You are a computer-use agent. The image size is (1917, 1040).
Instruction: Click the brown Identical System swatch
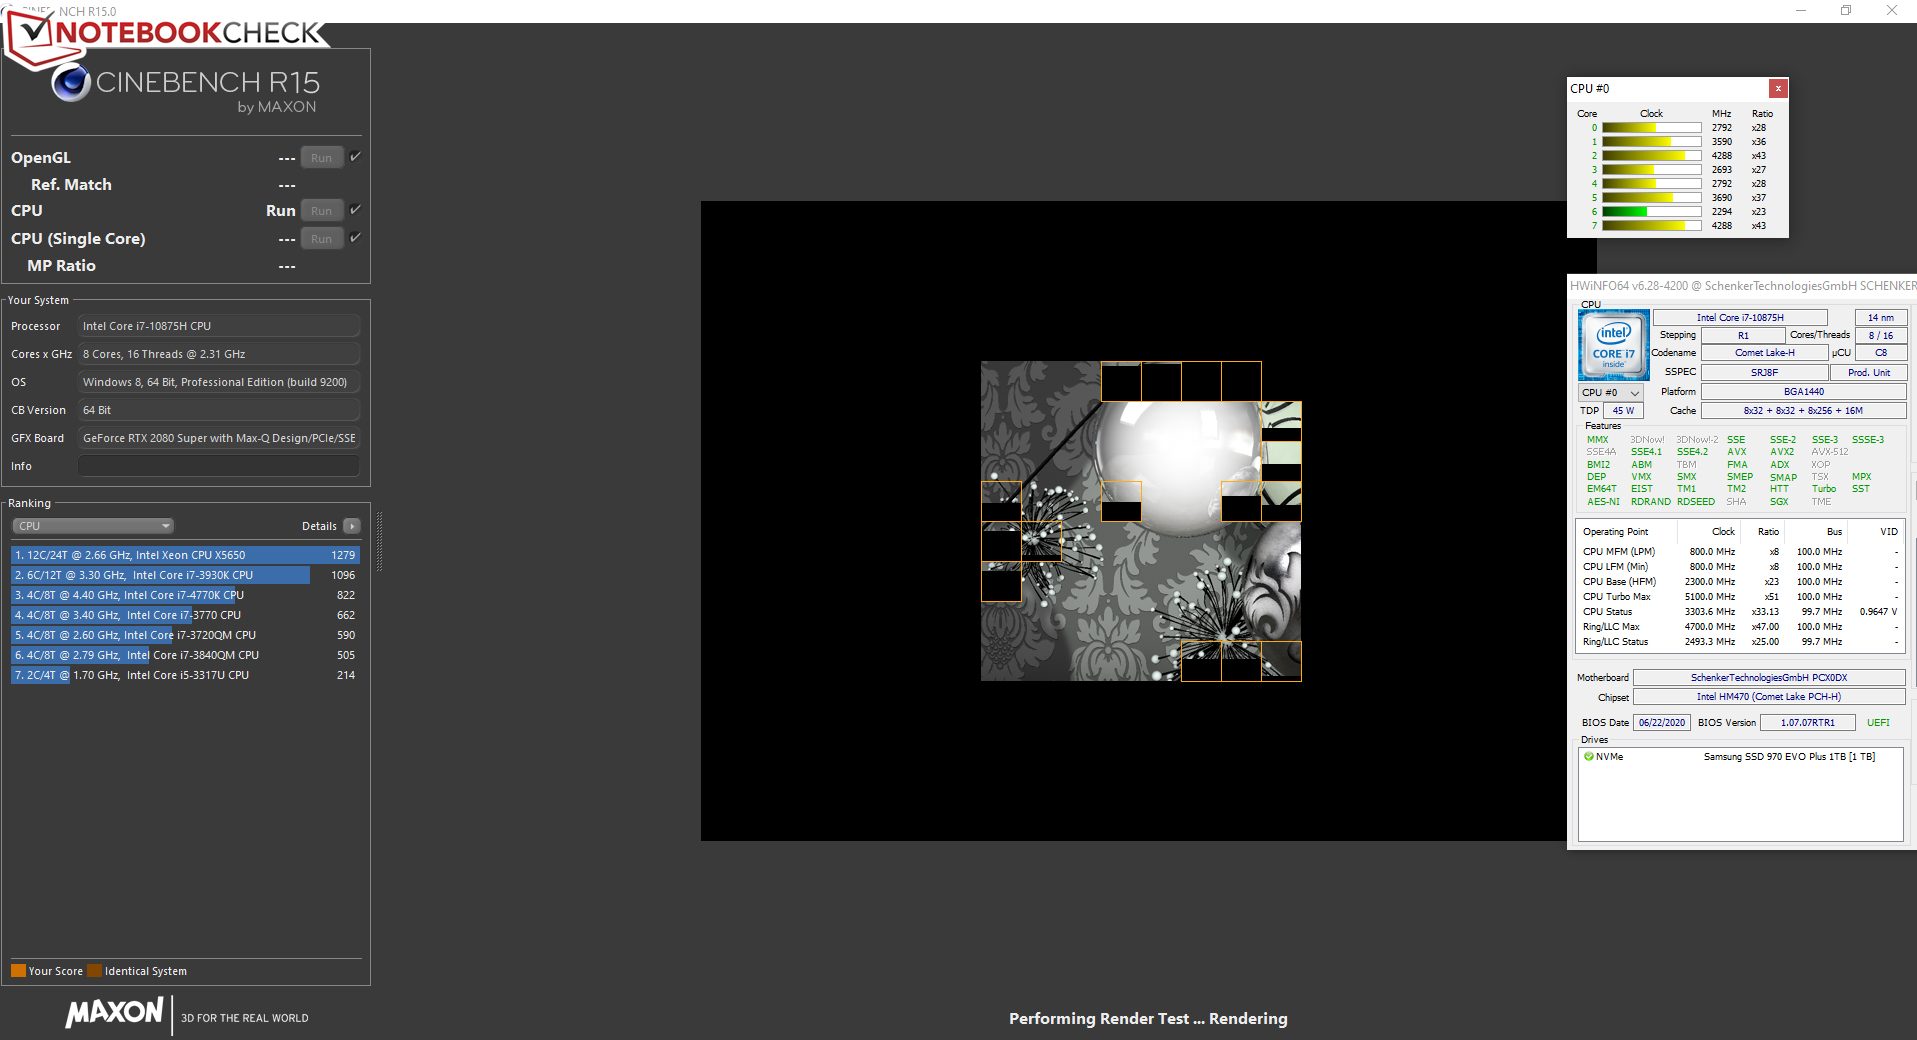[x=94, y=970]
